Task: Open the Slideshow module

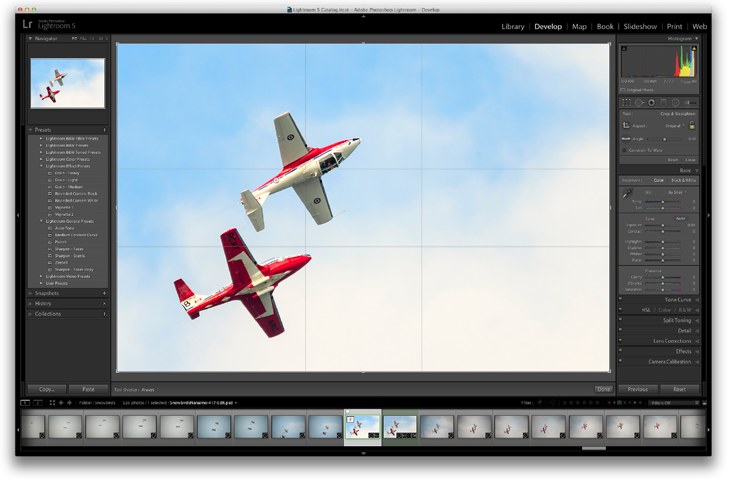Action: 640,27
